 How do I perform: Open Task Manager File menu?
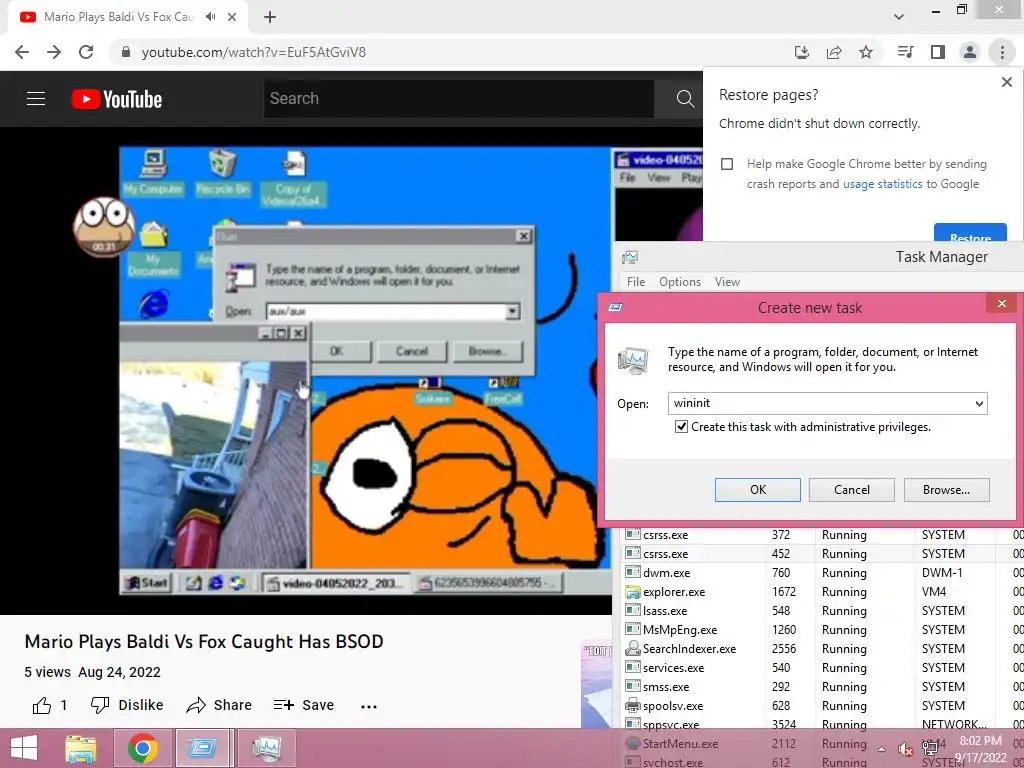635,281
